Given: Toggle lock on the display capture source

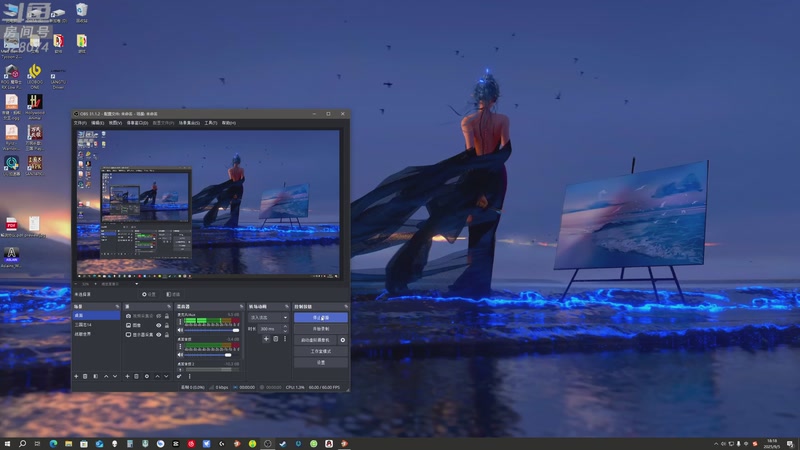Looking at the screenshot, I should [x=167, y=335].
